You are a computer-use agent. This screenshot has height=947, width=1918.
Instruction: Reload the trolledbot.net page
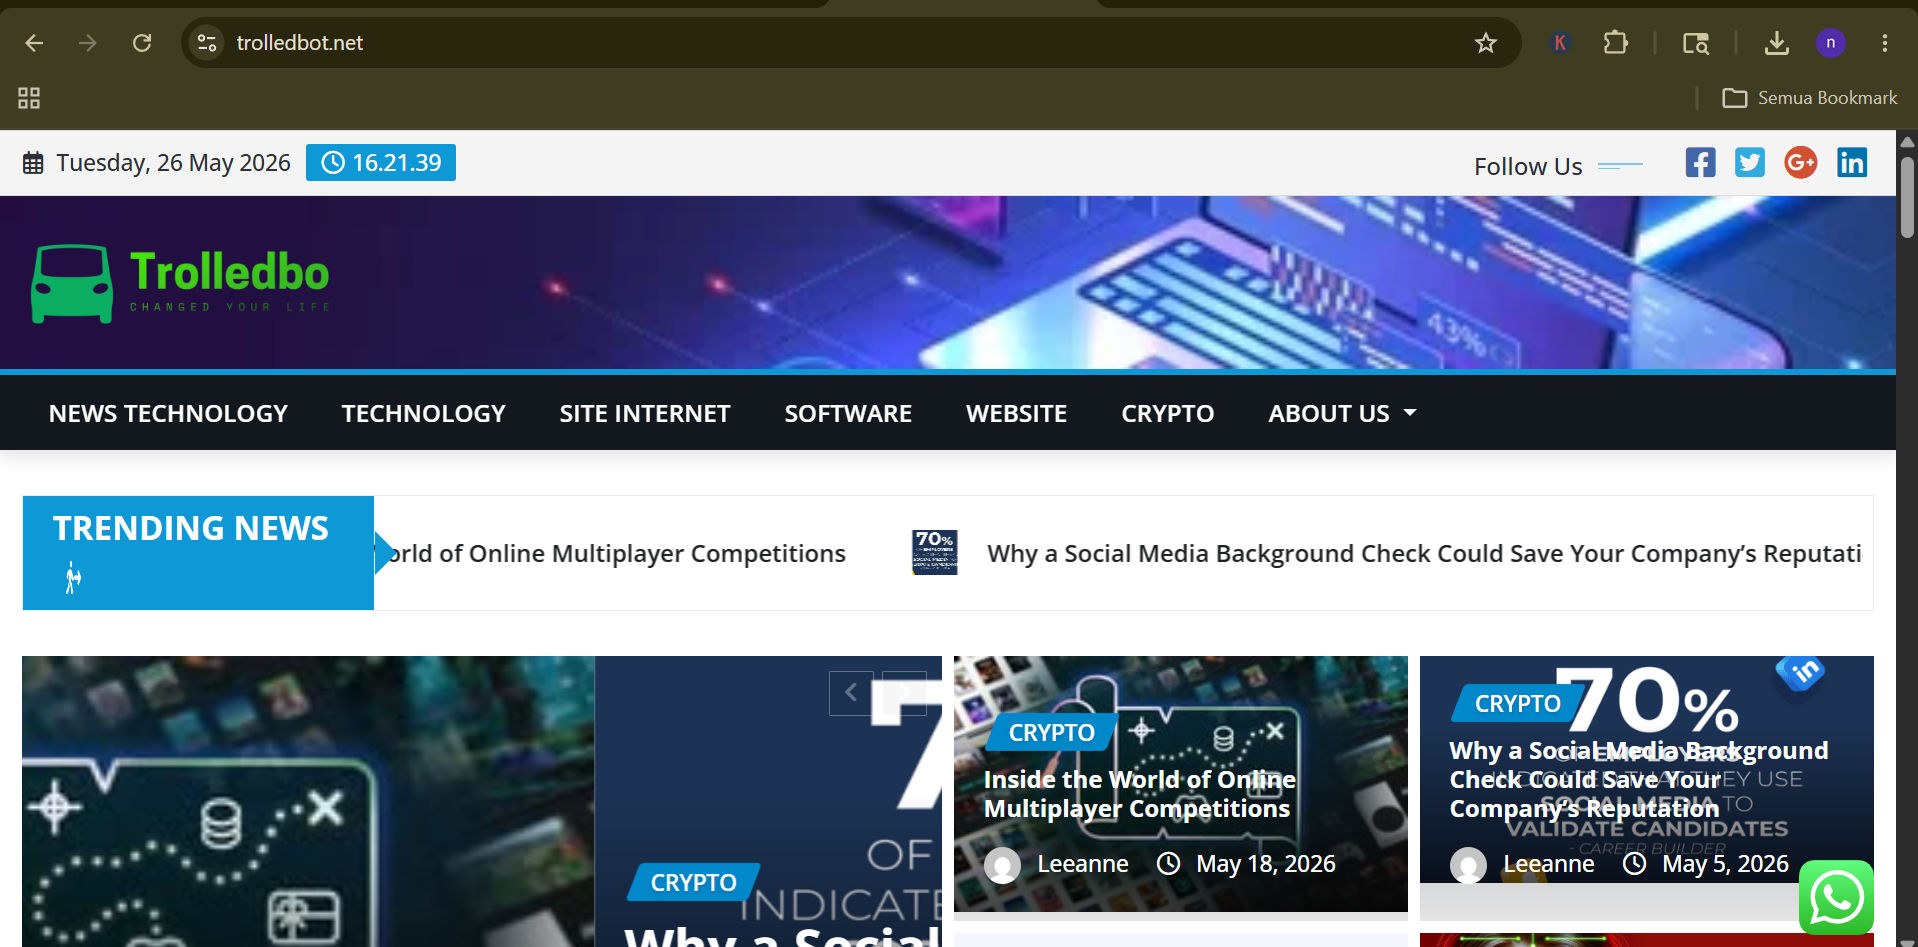click(x=142, y=43)
